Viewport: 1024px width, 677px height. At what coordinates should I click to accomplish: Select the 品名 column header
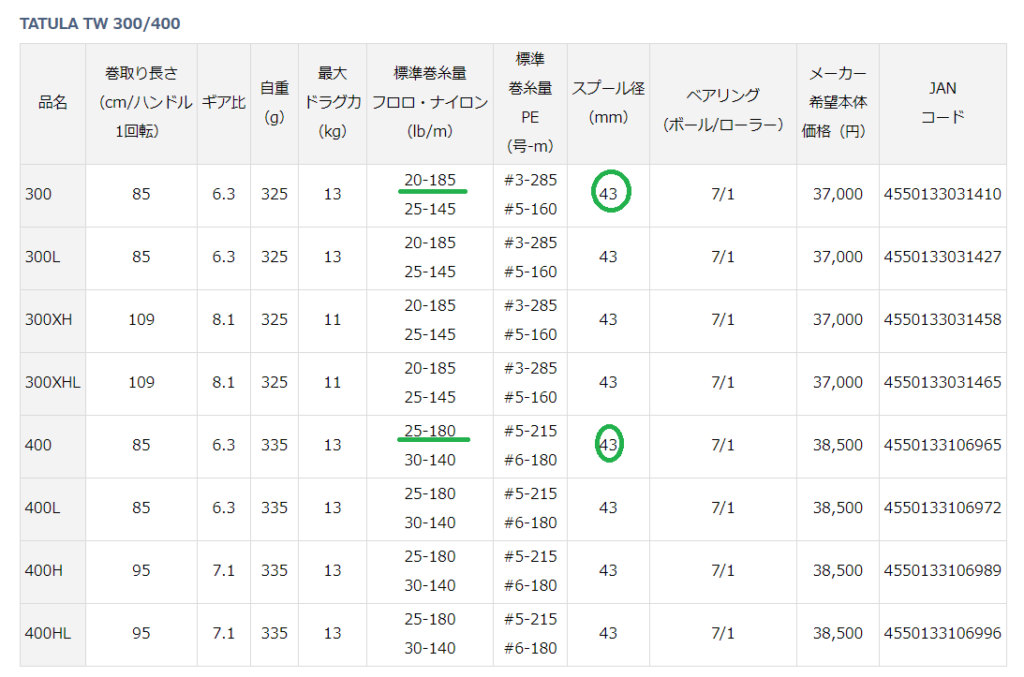(x=53, y=102)
